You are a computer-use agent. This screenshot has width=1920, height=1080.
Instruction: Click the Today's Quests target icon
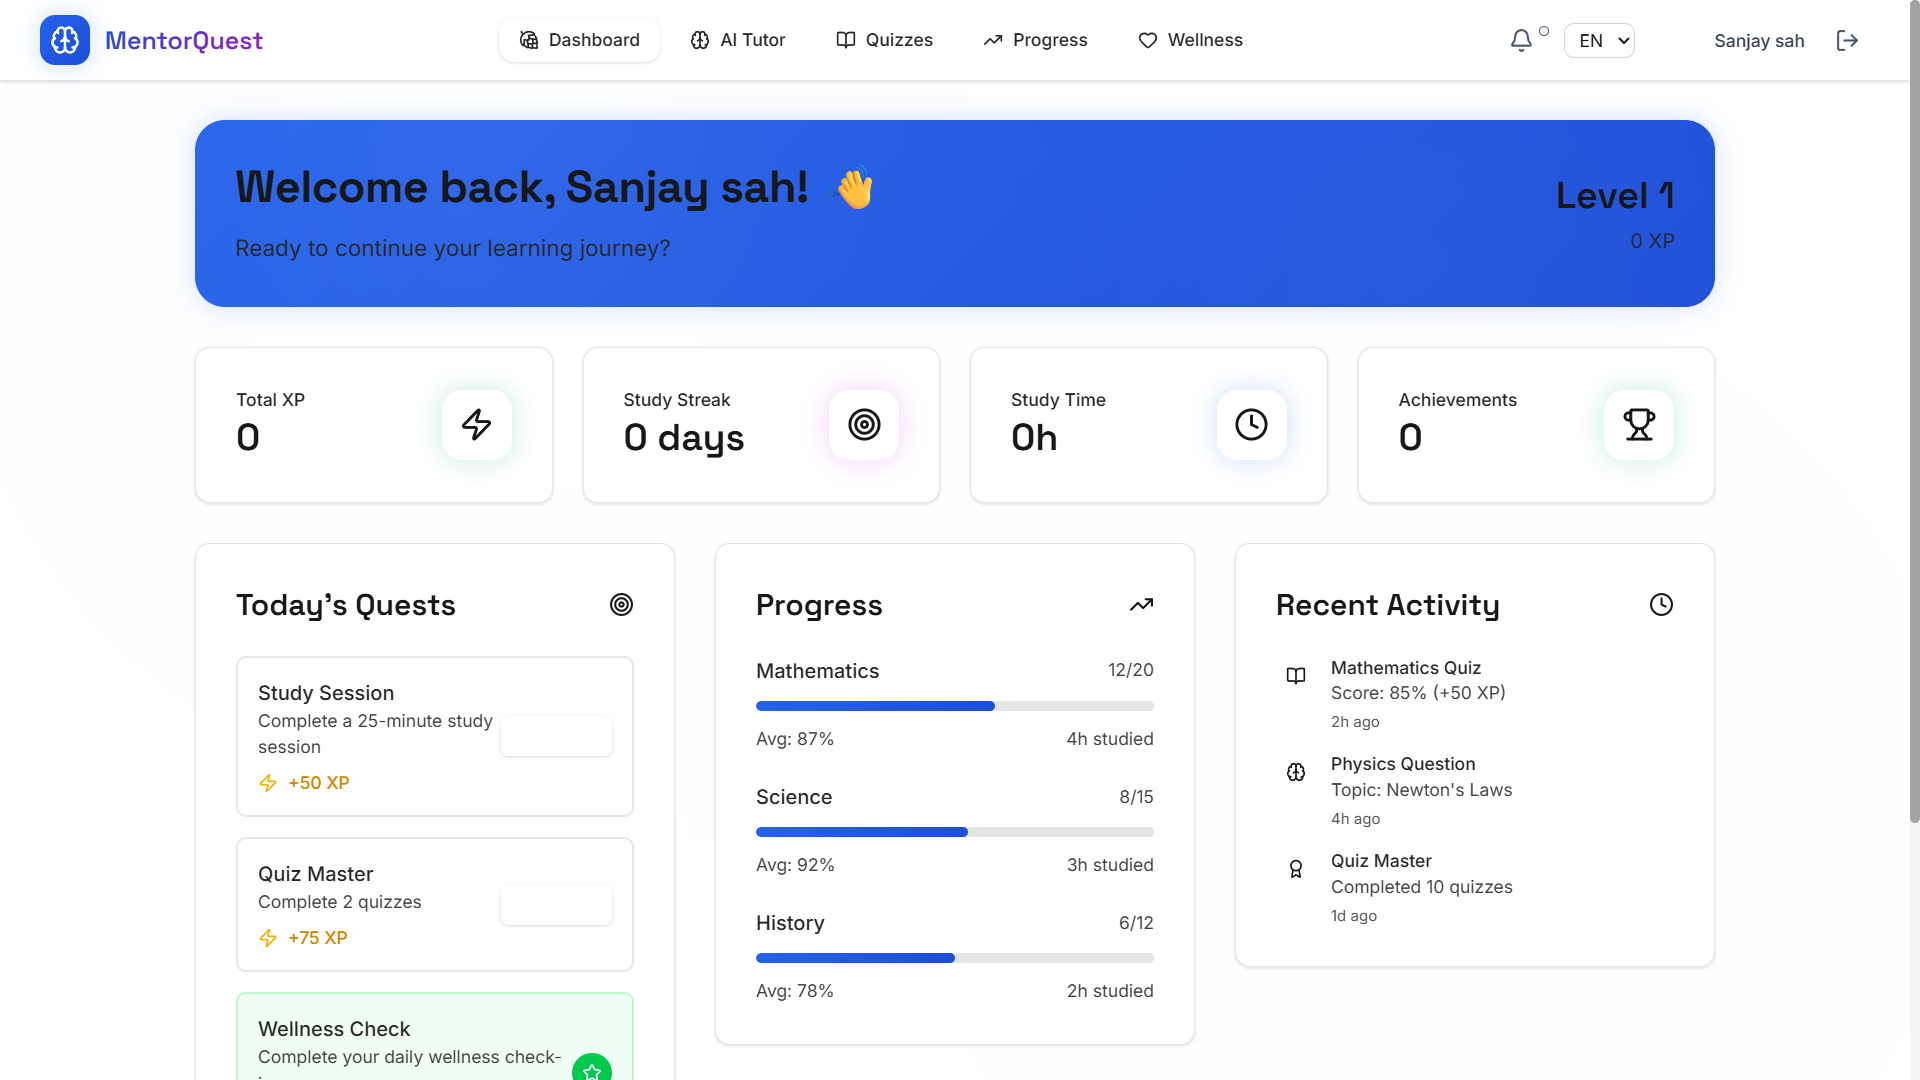(621, 605)
